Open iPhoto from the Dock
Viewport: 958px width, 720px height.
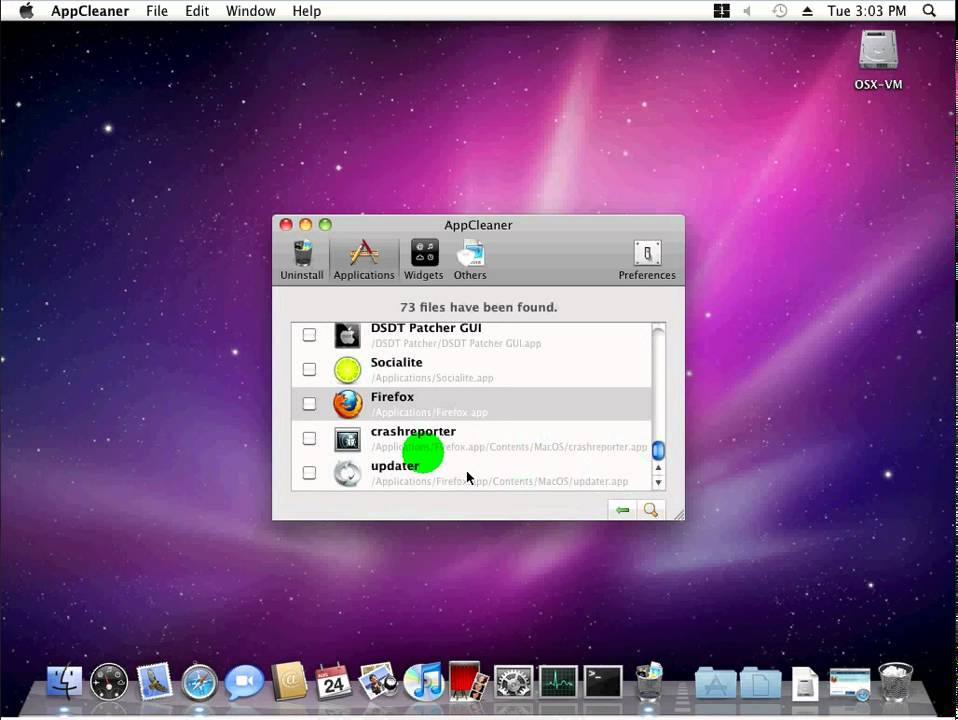pos(378,681)
